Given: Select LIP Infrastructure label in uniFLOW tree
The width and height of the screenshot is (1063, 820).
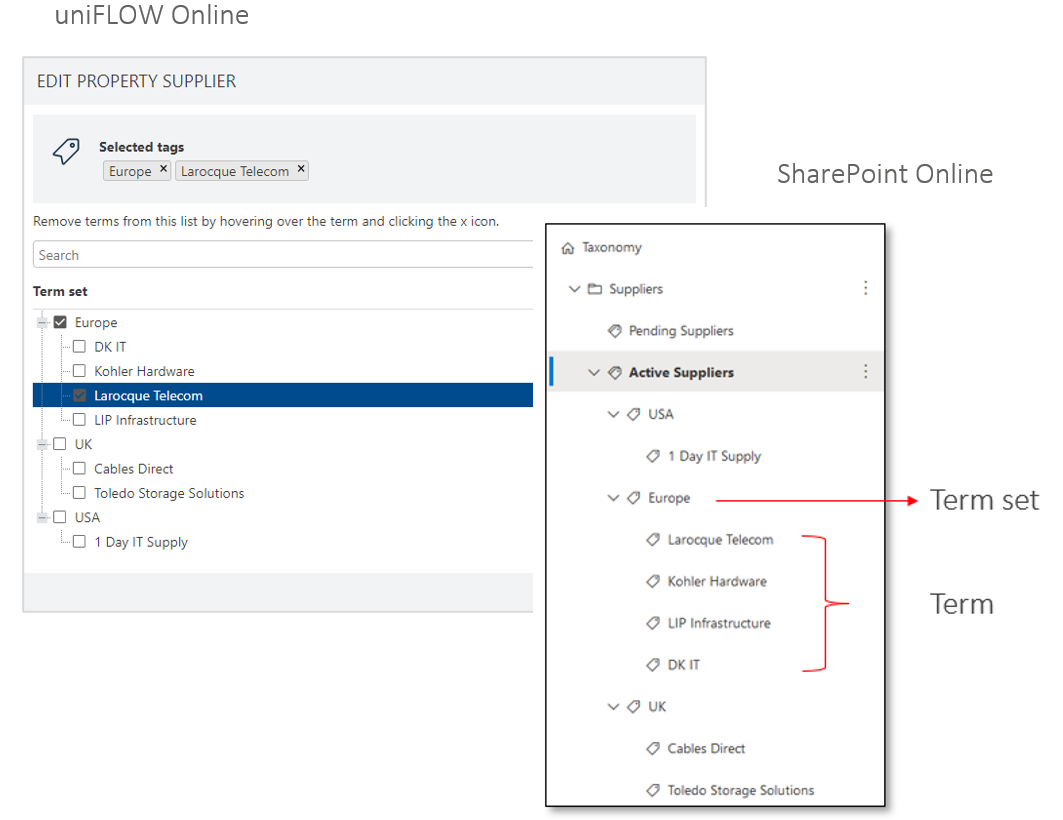Looking at the screenshot, I should pyautogui.click(x=145, y=420).
